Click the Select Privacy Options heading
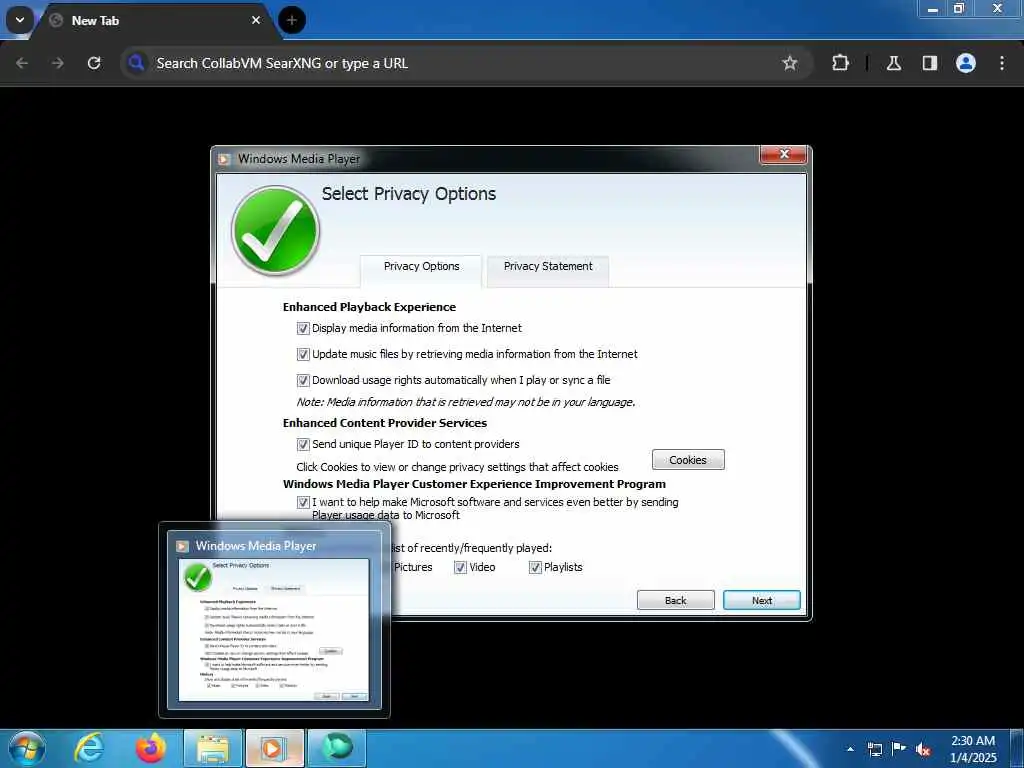This screenshot has height=768, width=1024. (409, 194)
